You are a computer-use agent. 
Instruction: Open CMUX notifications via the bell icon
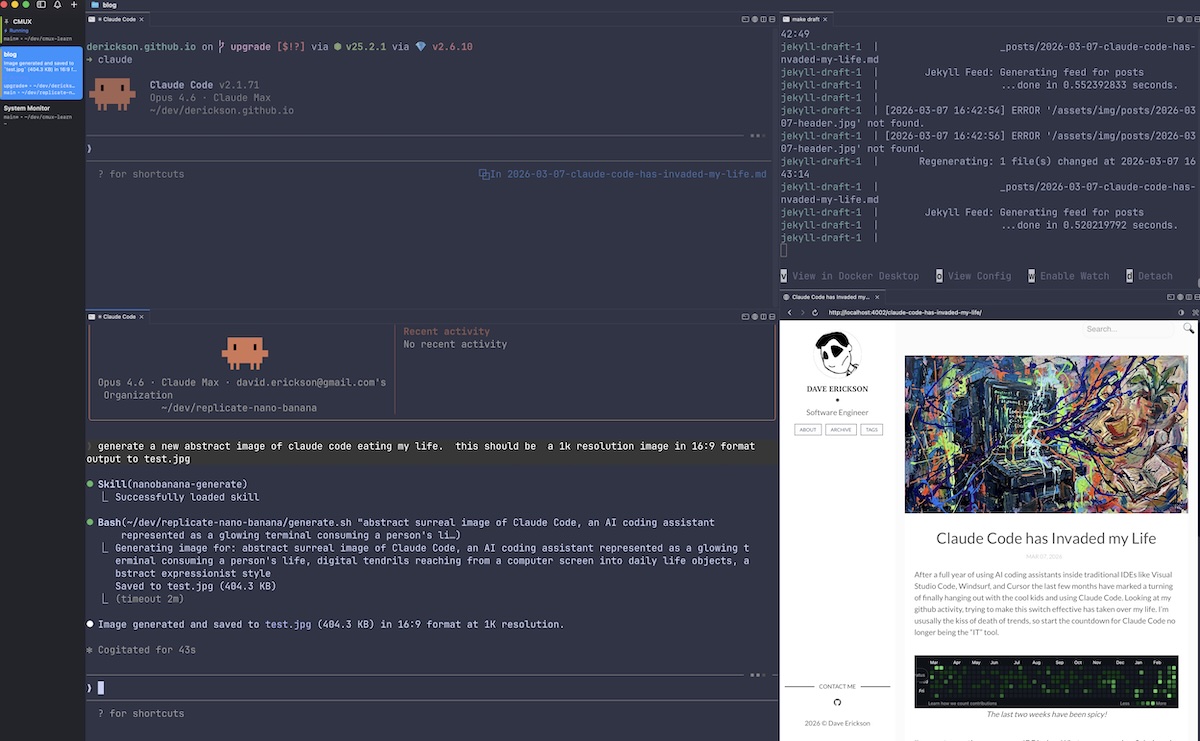pyautogui.click(x=57, y=5)
